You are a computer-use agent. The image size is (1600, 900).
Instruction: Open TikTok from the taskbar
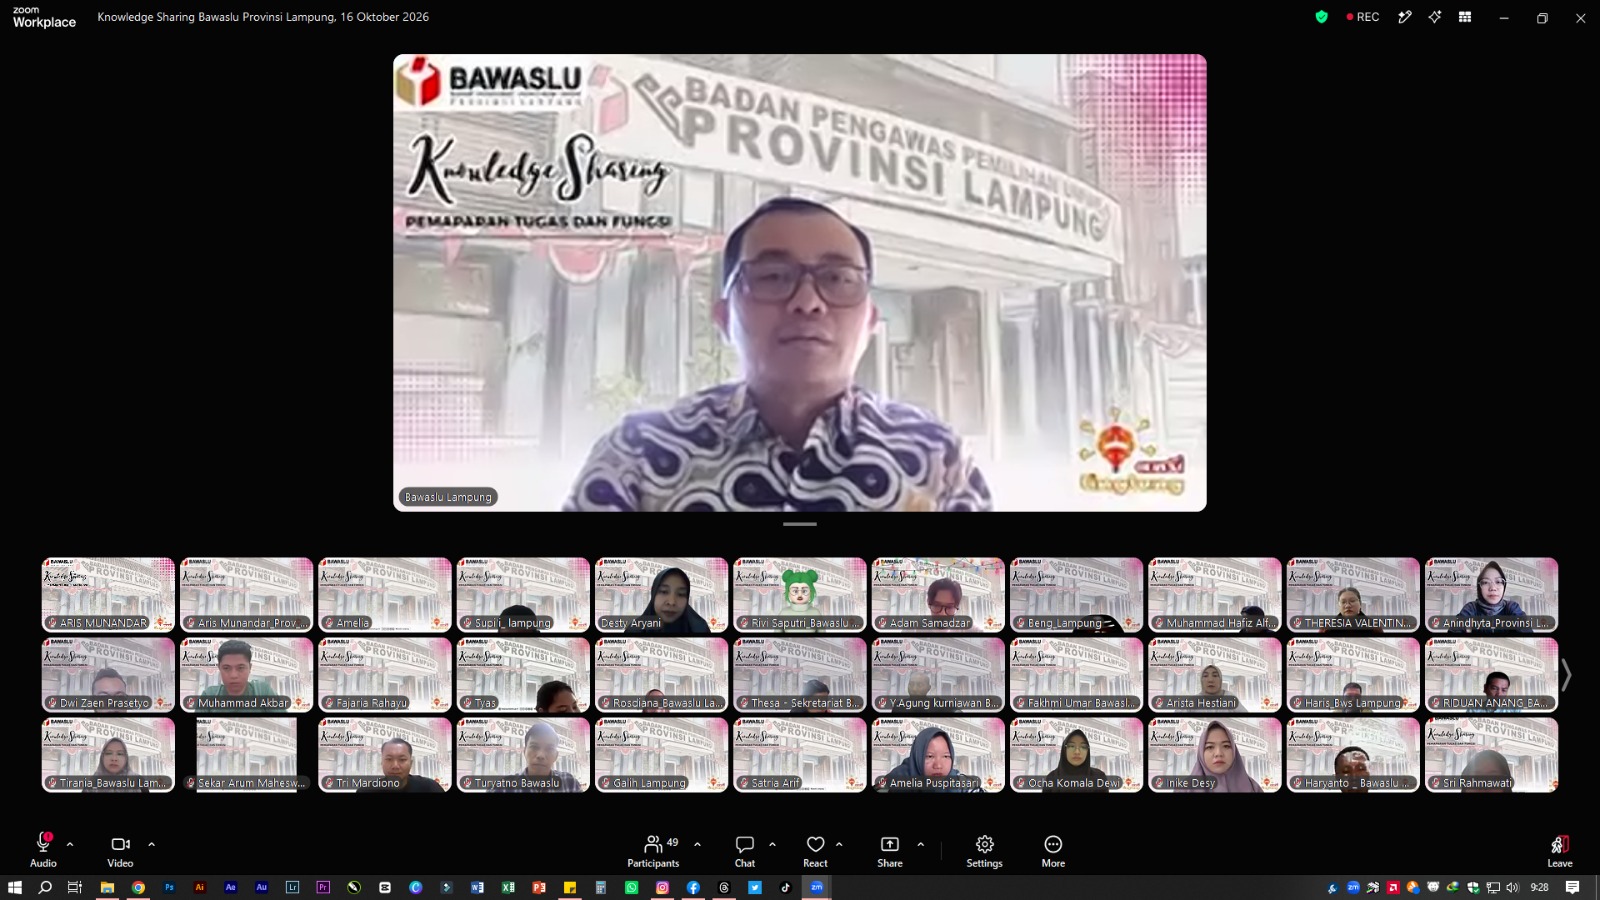click(785, 887)
